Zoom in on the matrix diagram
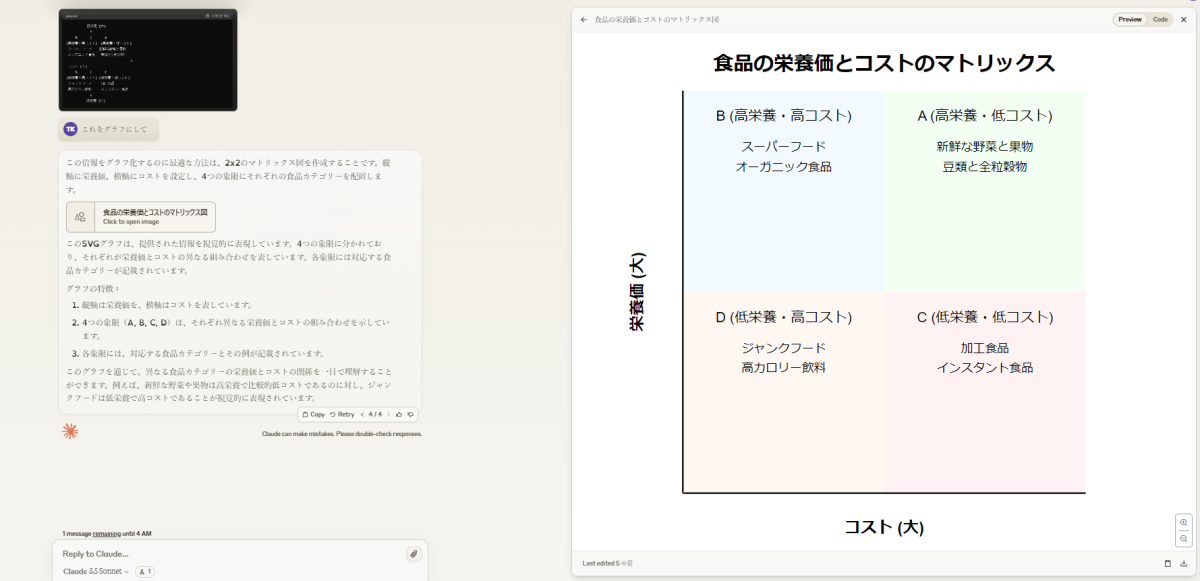1200x581 pixels. point(1184,522)
